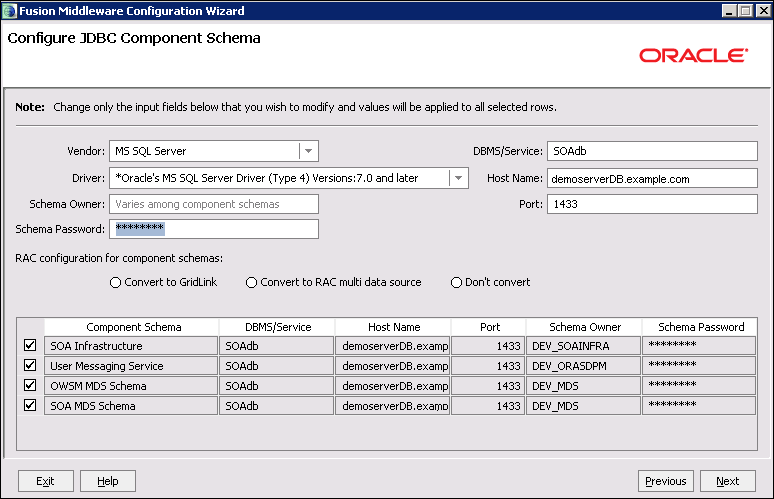Viewport: 774px width, 499px height.
Task: Click the Schema Owner input field
Action: point(214,204)
